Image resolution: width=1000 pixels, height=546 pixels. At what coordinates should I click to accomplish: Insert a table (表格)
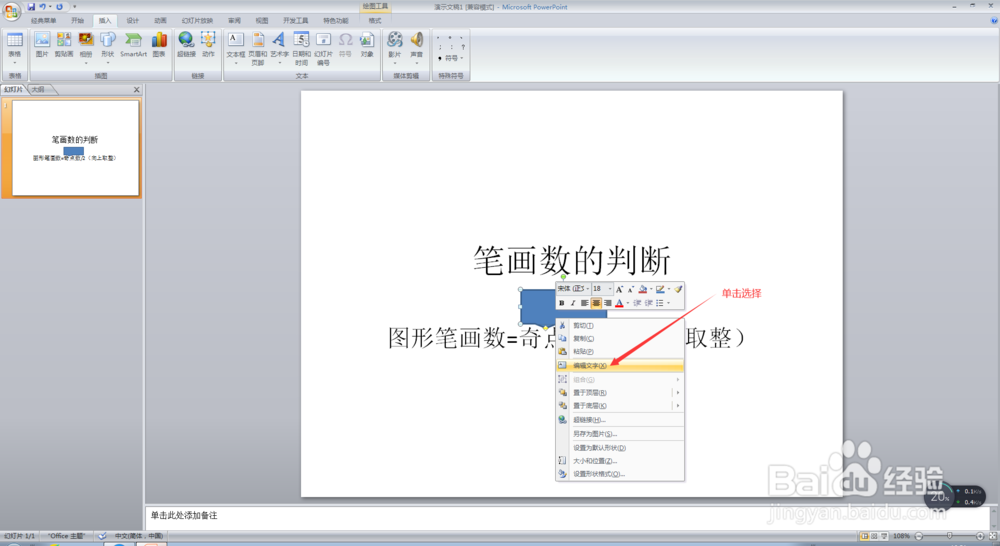pos(15,48)
